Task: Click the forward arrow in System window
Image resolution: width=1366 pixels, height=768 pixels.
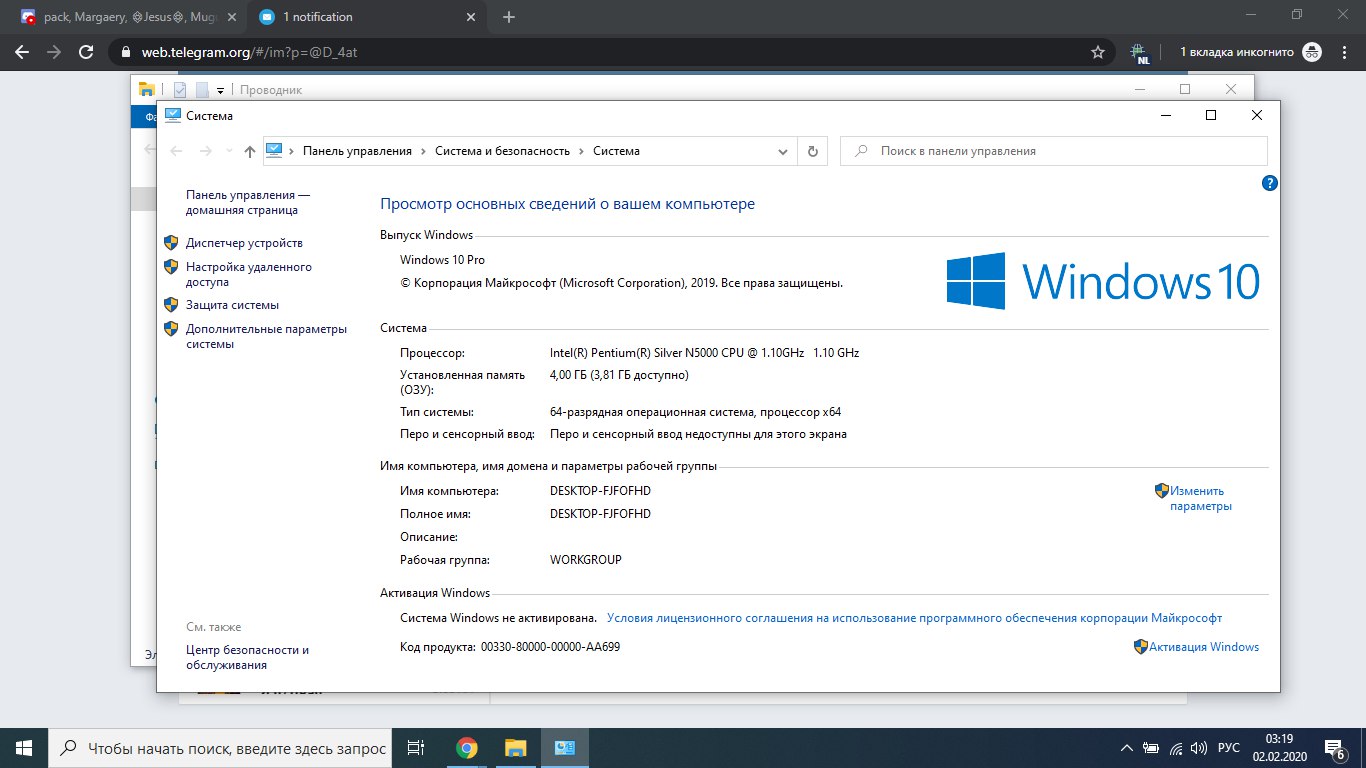Action: (205, 151)
